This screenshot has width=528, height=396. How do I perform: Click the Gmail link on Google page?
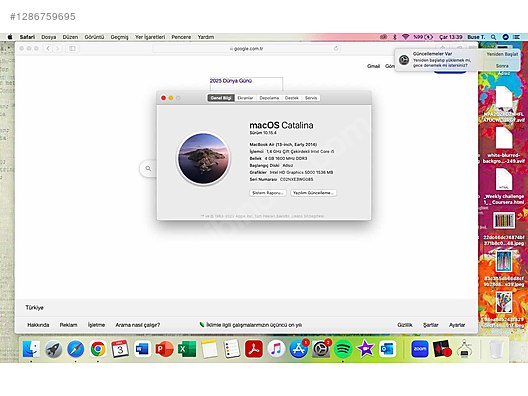pos(373,66)
